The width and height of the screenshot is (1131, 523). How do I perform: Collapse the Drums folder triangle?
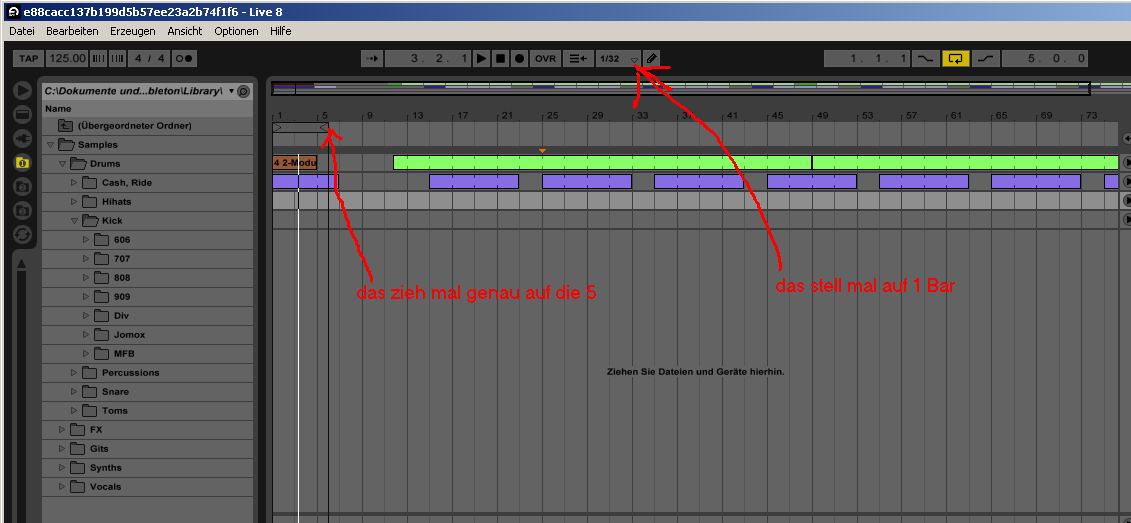[x=62, y=164]
